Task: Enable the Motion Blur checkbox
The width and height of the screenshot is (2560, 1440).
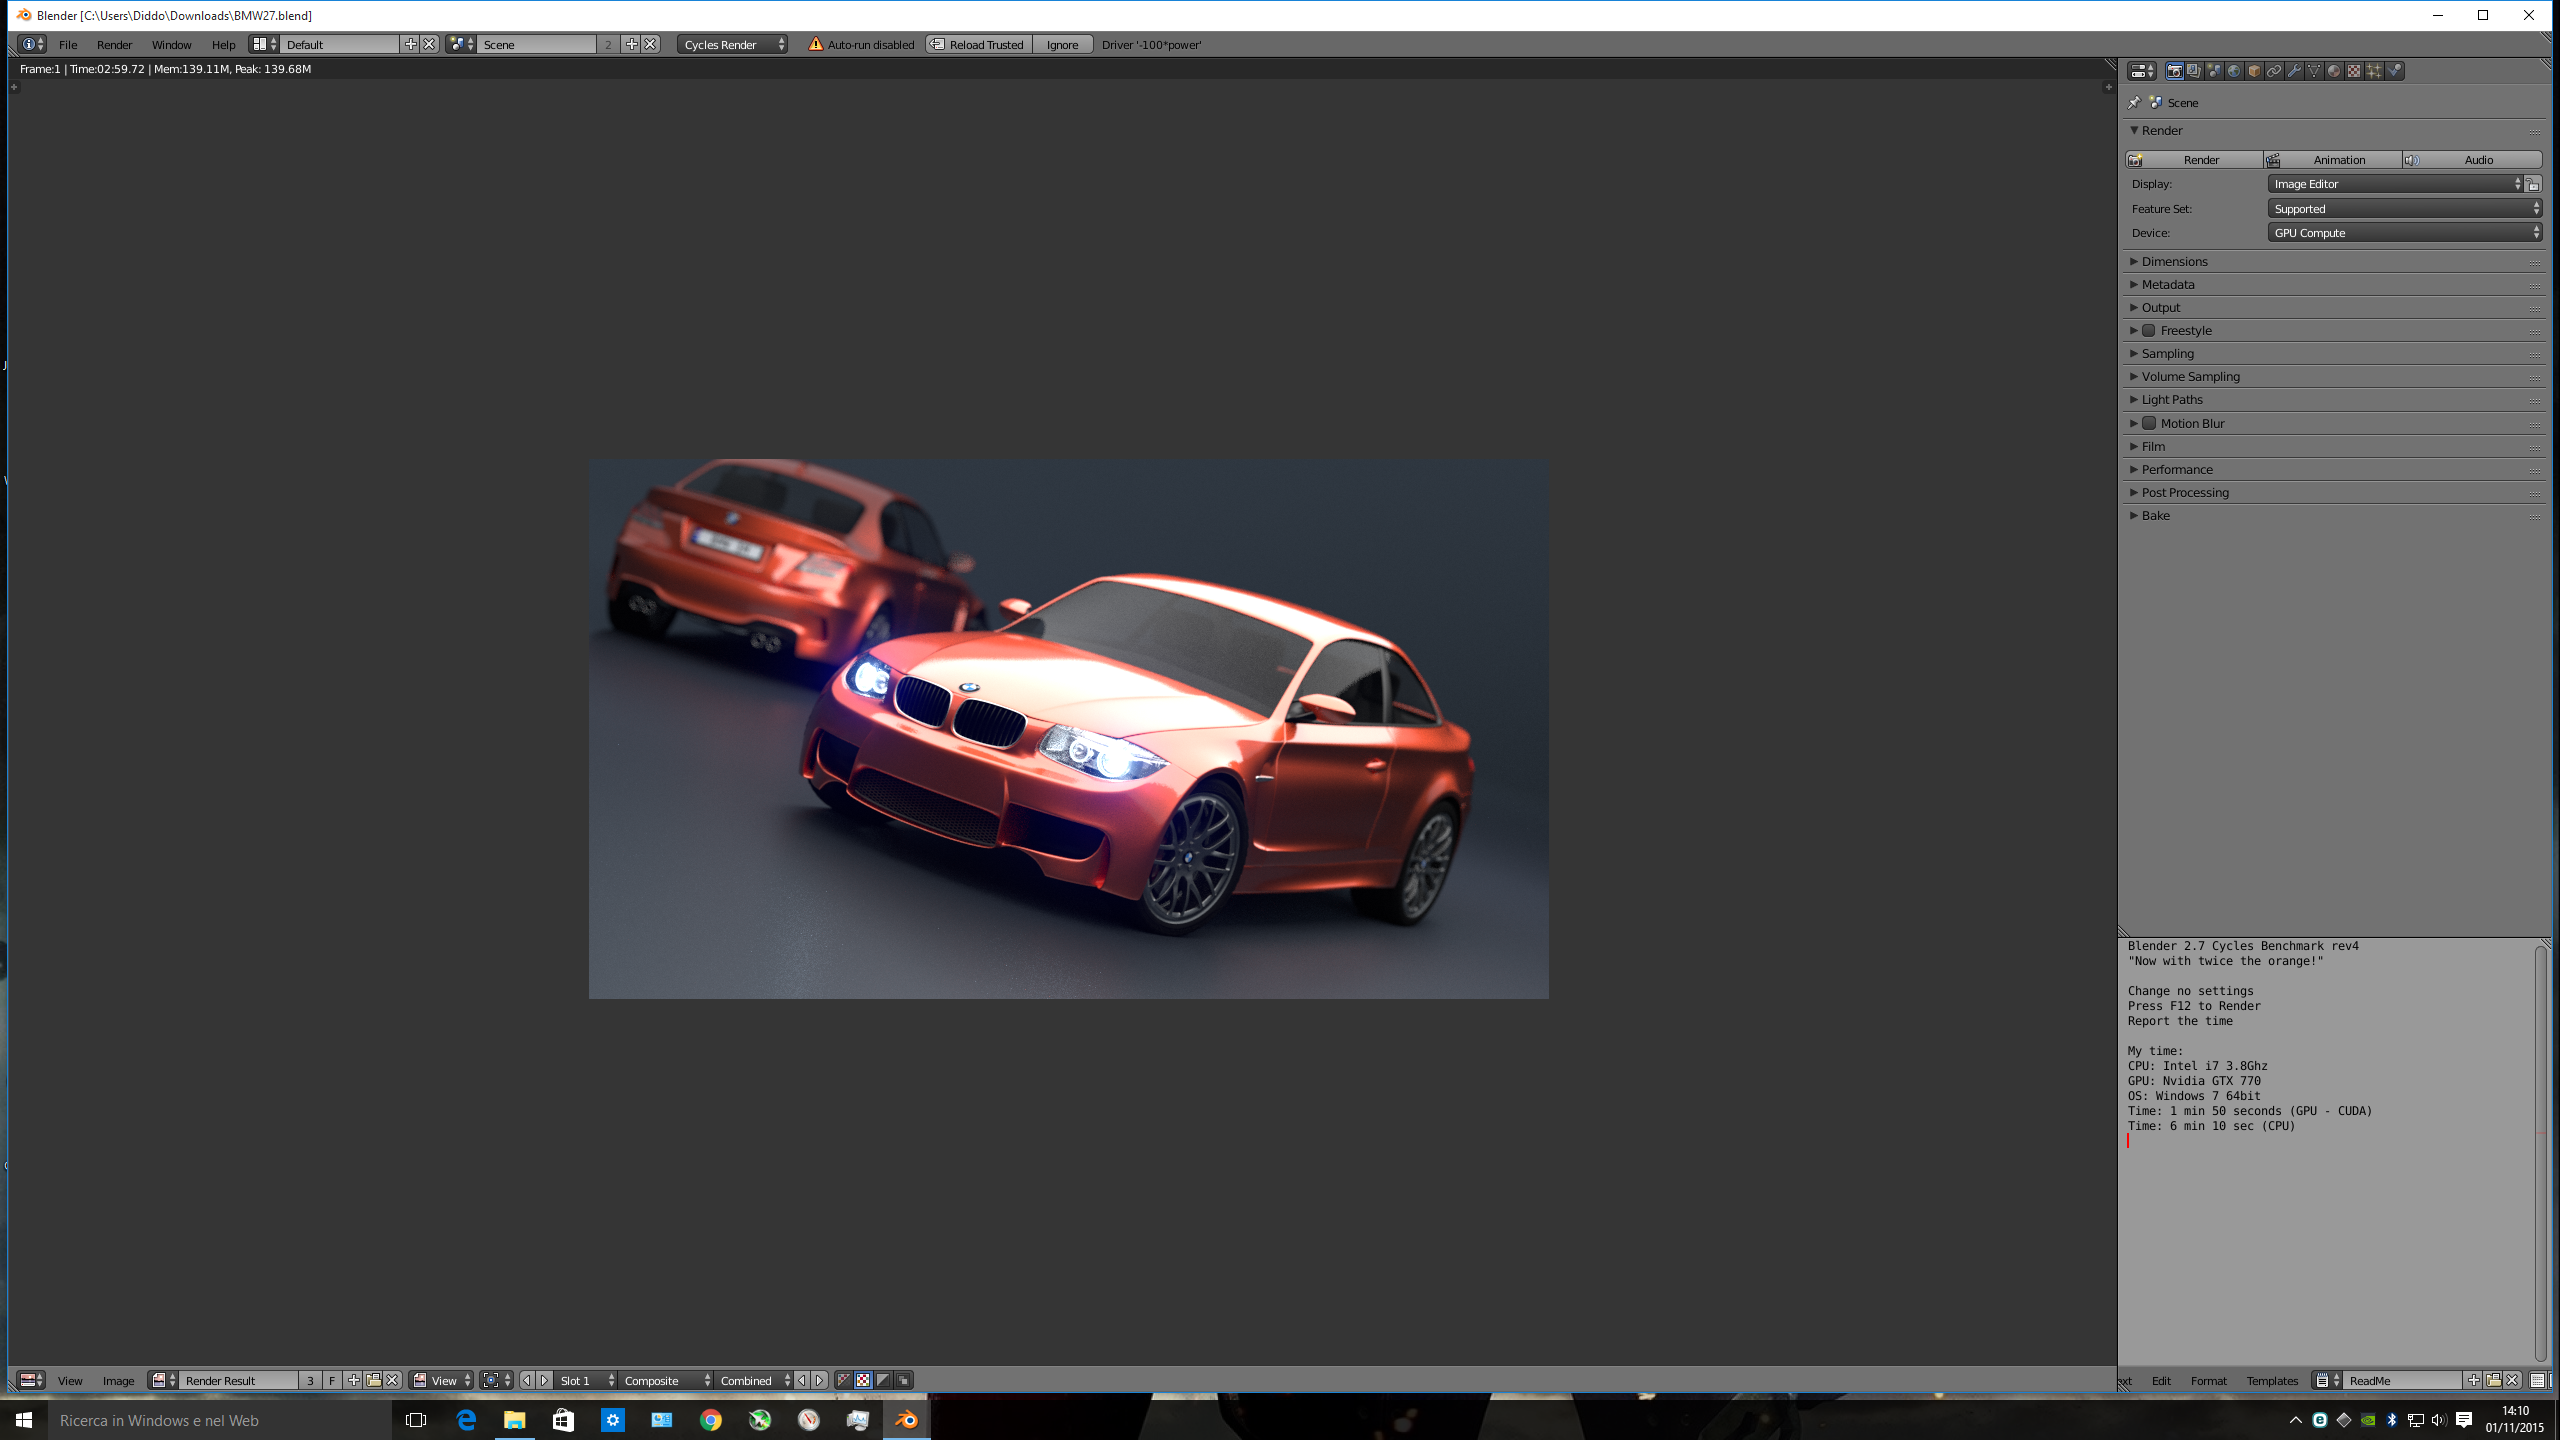Action: coord(2149,424)
